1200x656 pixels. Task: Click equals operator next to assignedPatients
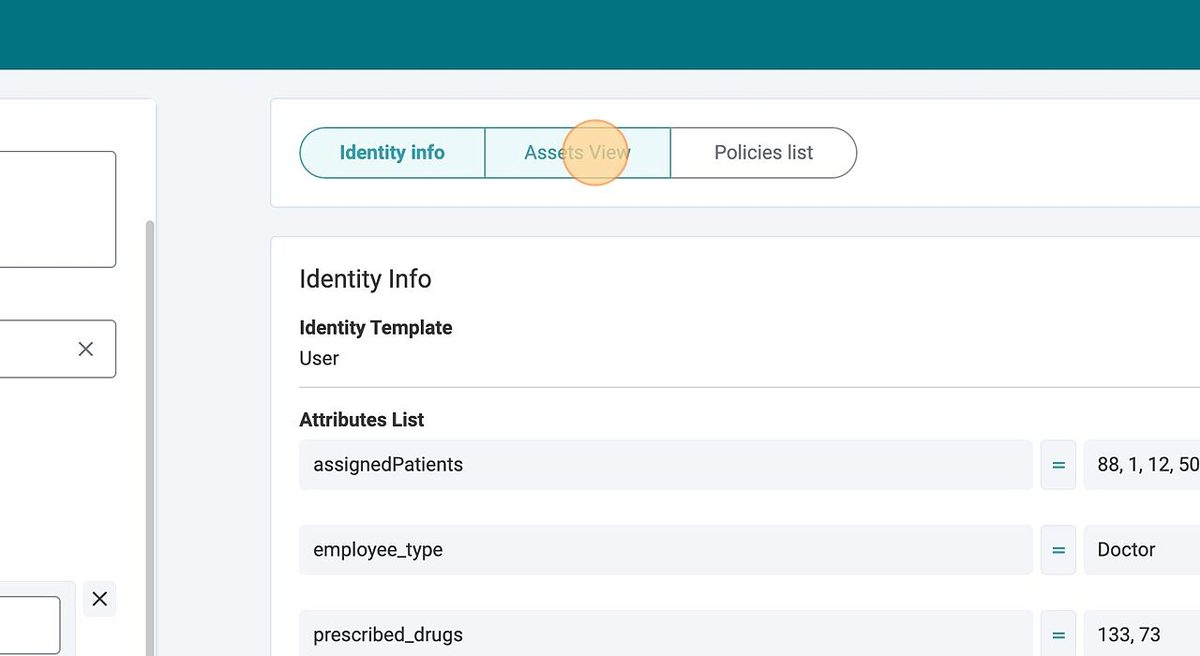point(1058,465)
